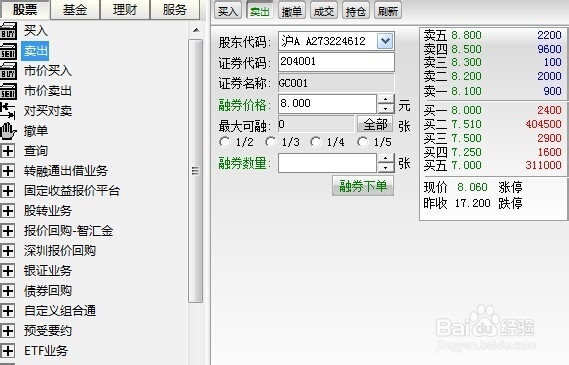This screenshot has height=365, width=569.
Task: Expand the 自定义组合通 node
Action: click(x=8, y=311)
